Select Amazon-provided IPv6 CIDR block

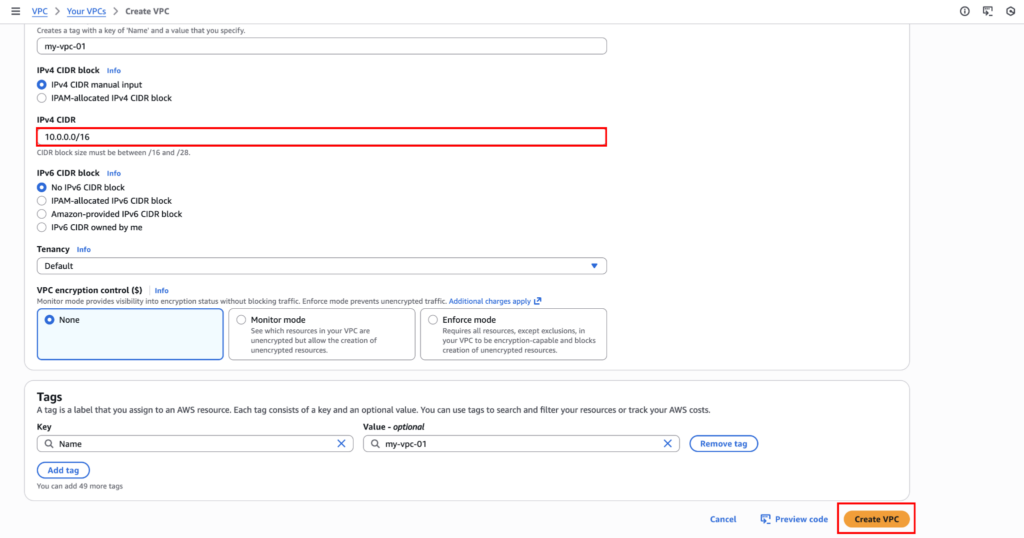42,214
